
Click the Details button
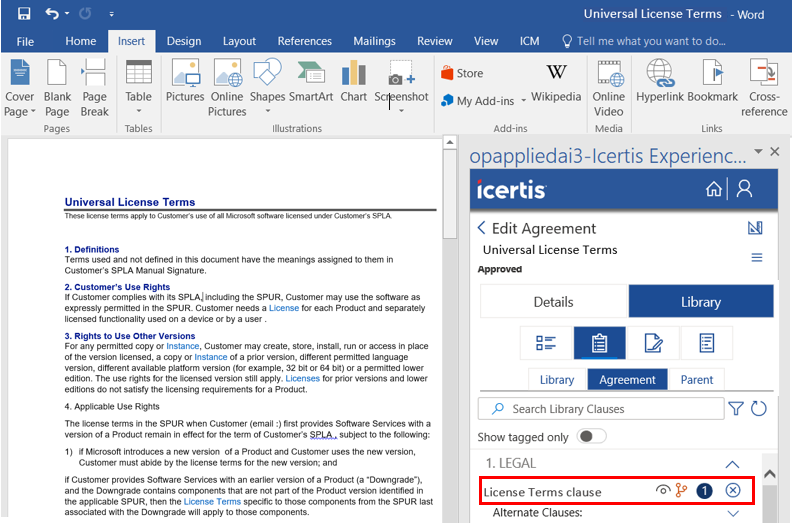553,302
